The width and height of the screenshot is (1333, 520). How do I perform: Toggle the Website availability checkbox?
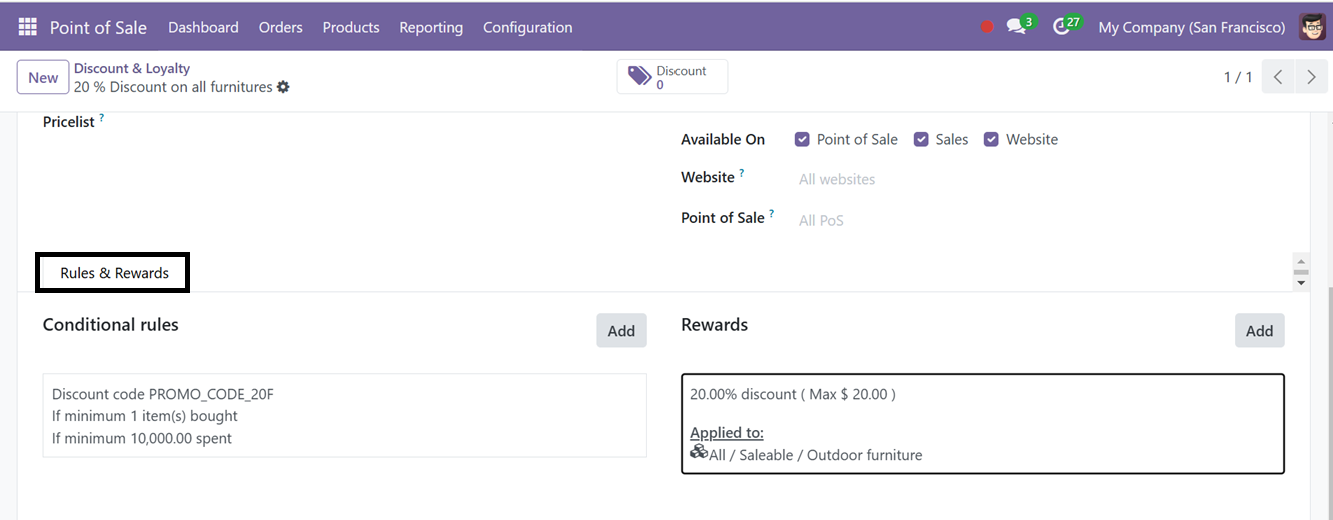point(991,139)
